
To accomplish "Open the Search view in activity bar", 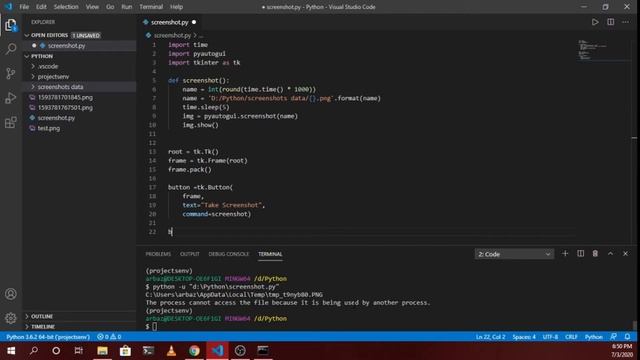I will (x=11, y=49).
